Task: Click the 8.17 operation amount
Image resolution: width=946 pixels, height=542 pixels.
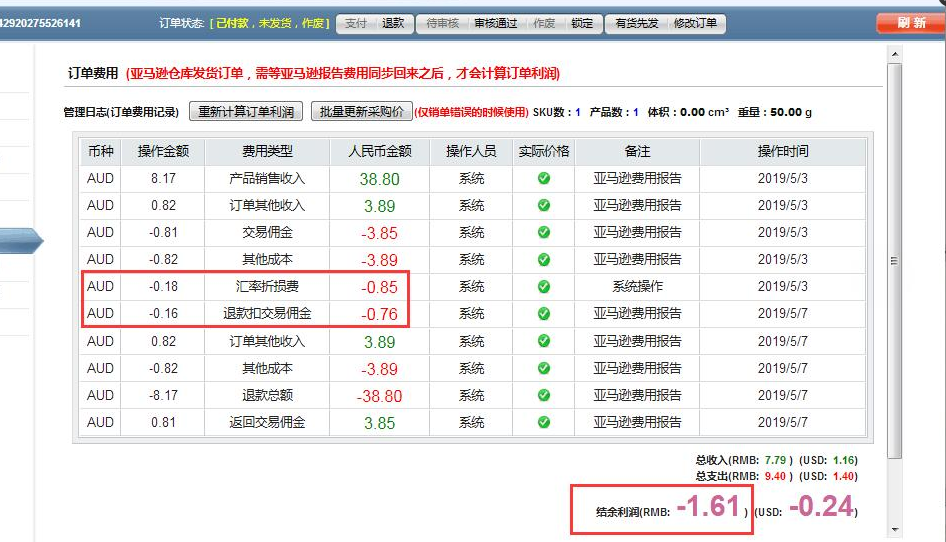Action: [163, 179]
